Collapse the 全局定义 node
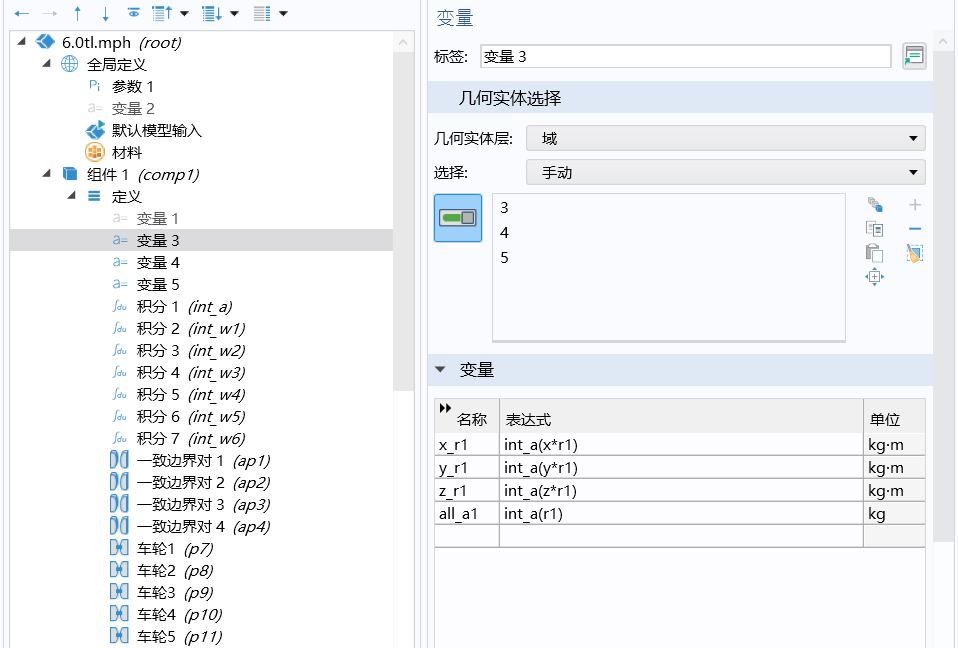The width and height of the screenshot is (958, 648). coord(46,64)
